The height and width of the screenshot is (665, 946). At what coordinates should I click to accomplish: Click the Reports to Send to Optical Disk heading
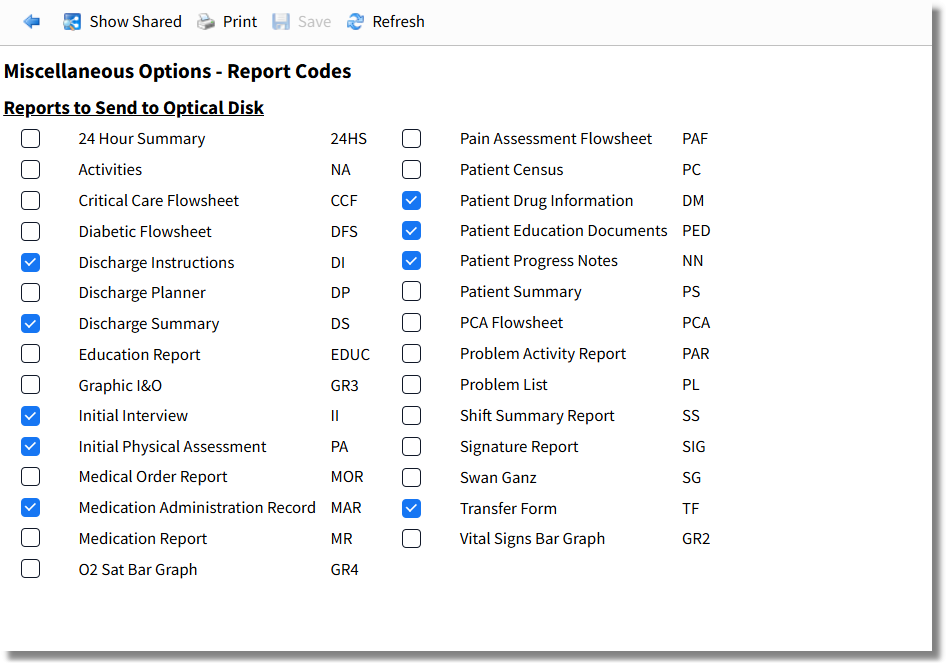pyautogui.click(x=133, y=107)
